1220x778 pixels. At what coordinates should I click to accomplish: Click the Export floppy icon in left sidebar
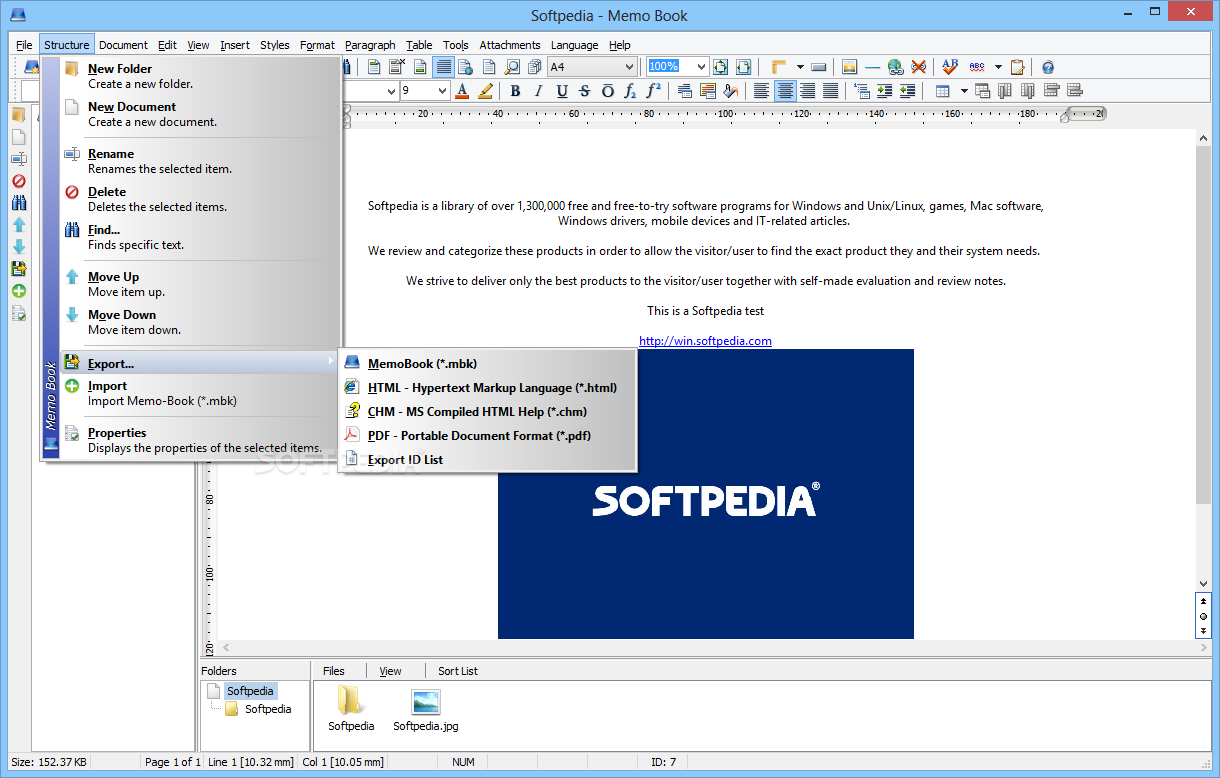point(18,269)
